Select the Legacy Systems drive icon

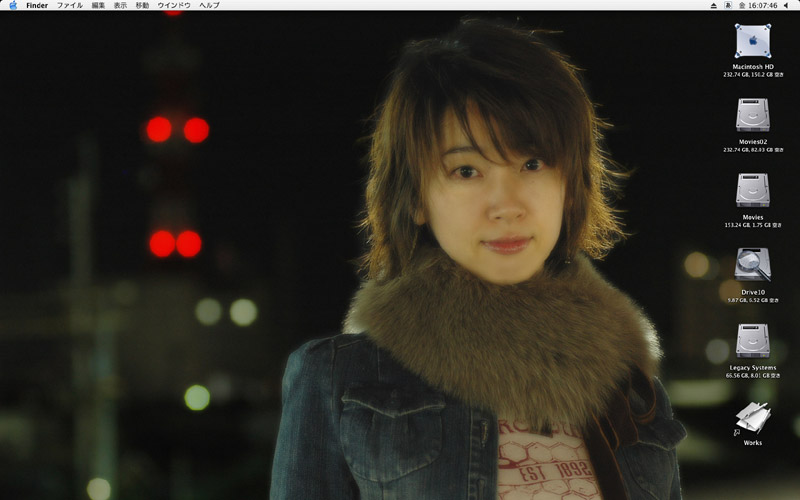pos(753,341)
